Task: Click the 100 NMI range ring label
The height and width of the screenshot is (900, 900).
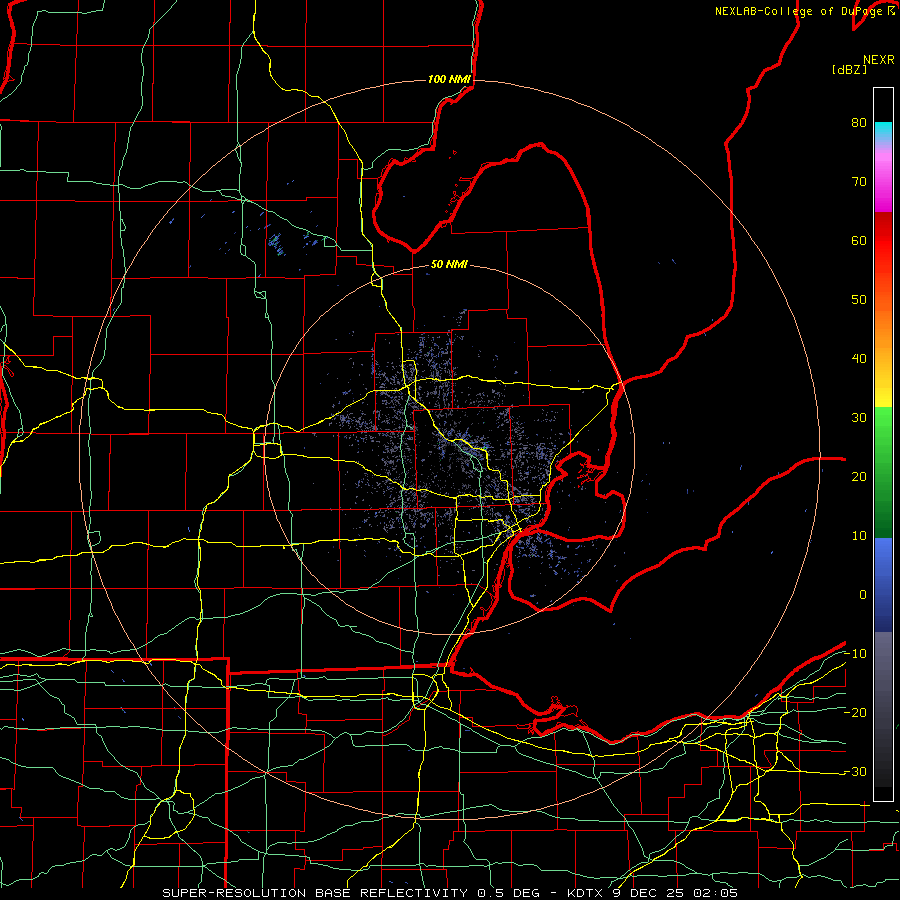Action: pyautogui.click(x=449, y=79)
